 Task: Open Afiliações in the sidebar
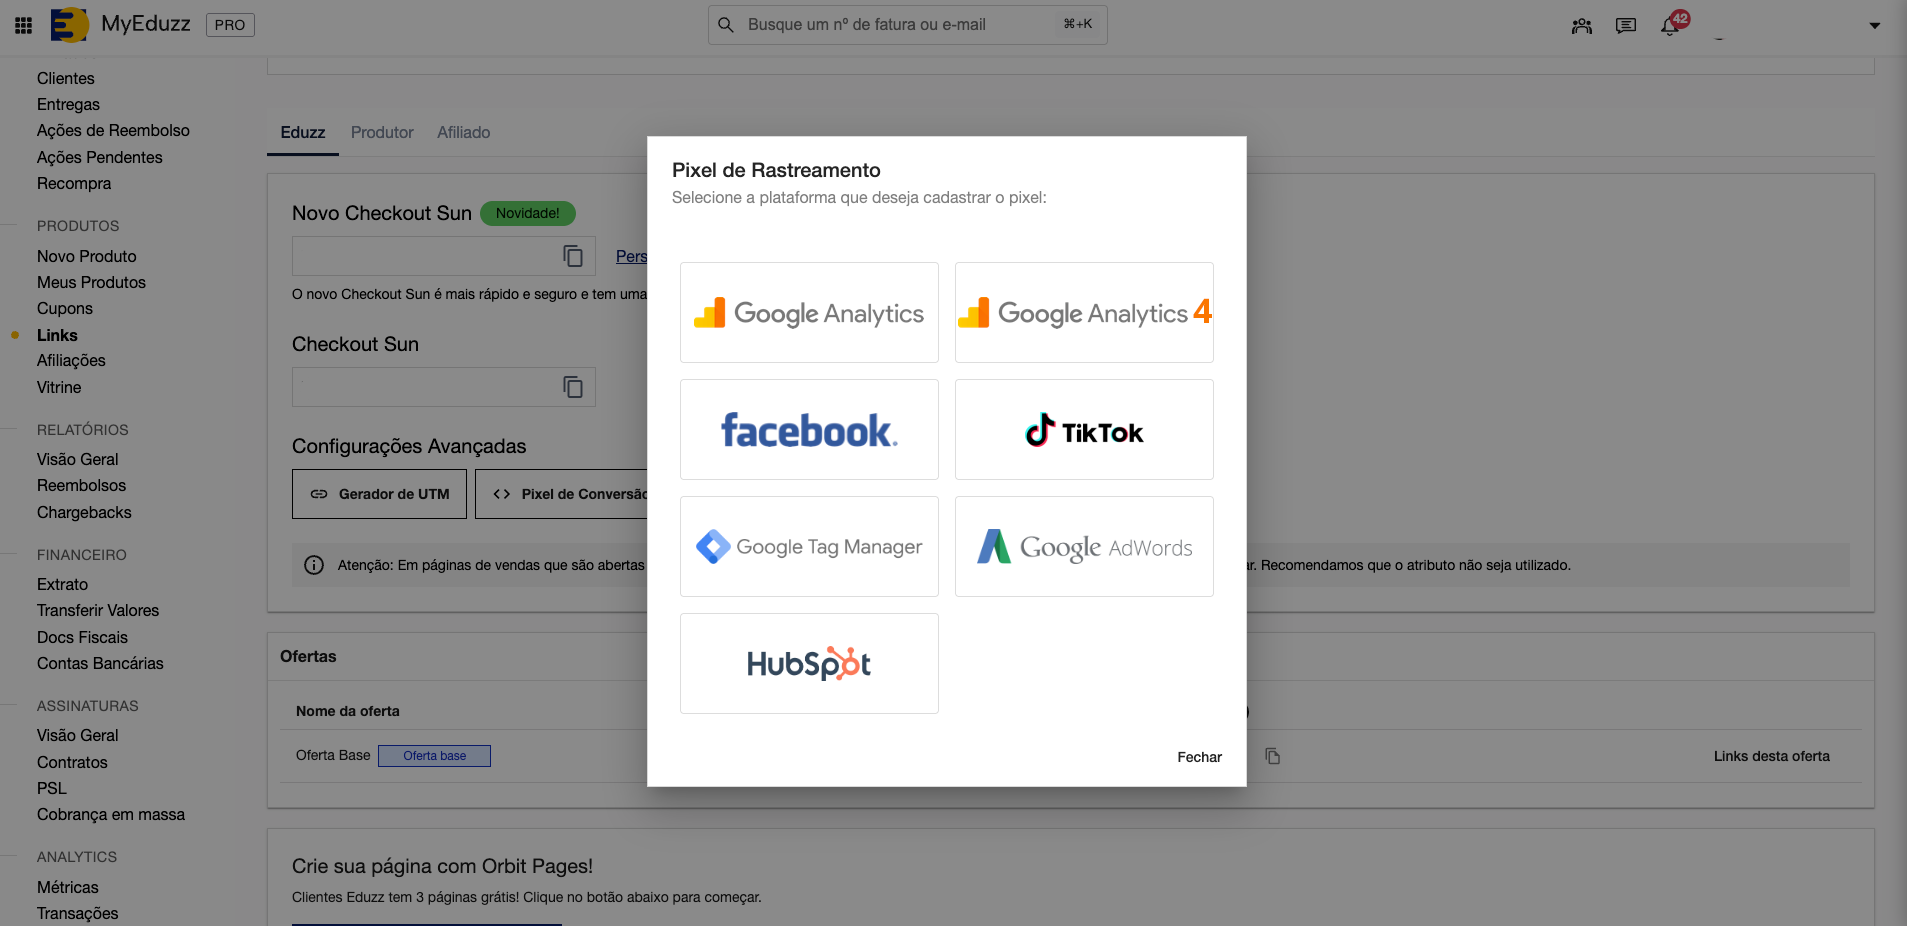coord(71,360)
